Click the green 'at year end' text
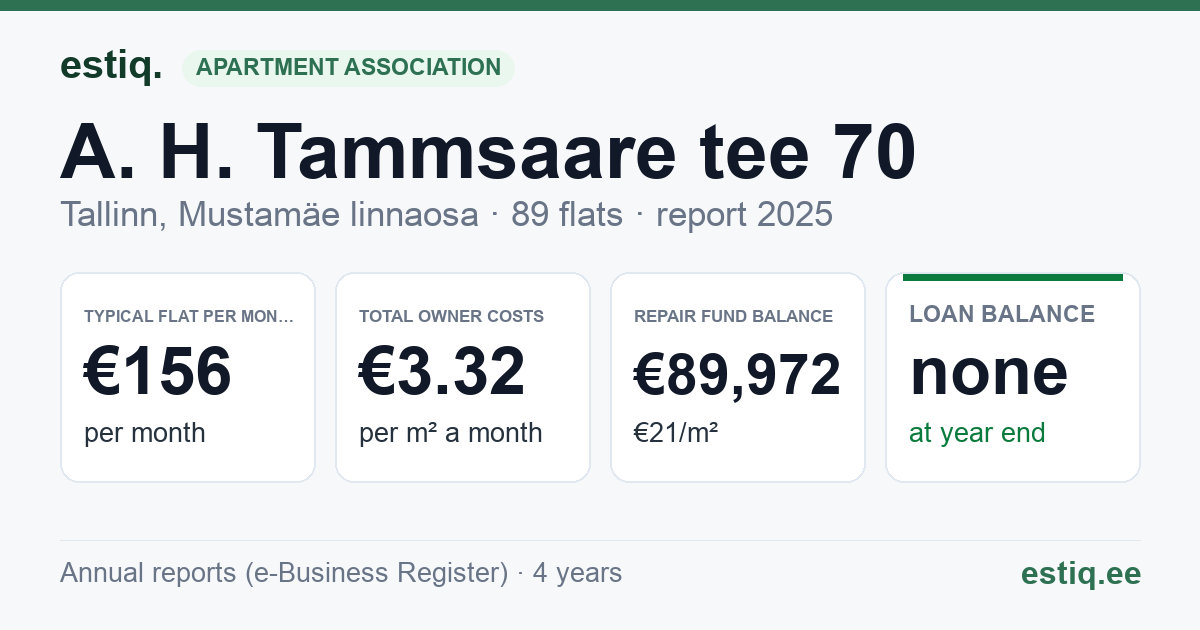The width and height of the screenshot is (1200, 630). click(977, 433)
